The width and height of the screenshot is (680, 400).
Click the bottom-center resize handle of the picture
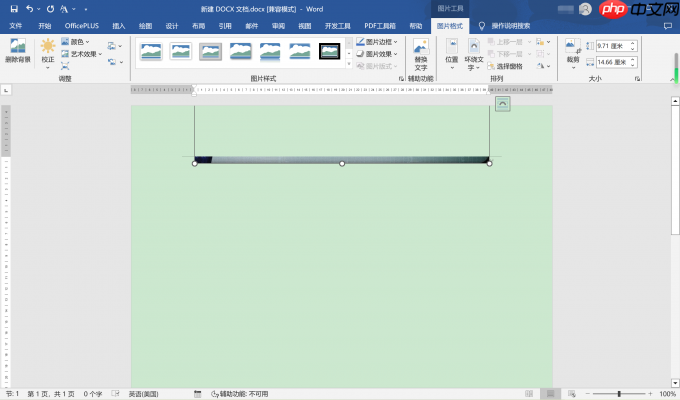(x=342, y=164)
